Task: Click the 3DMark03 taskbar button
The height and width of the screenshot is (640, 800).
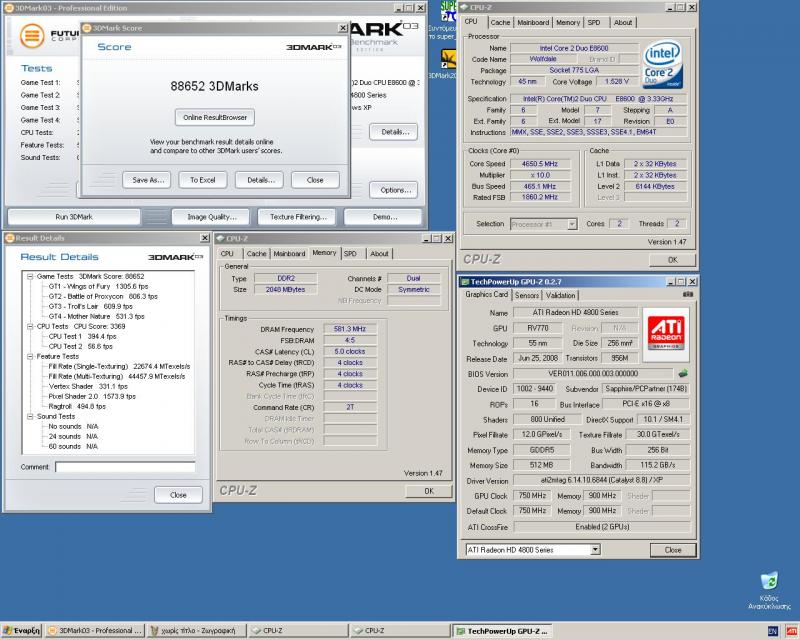Action: [x=94, y=631]
